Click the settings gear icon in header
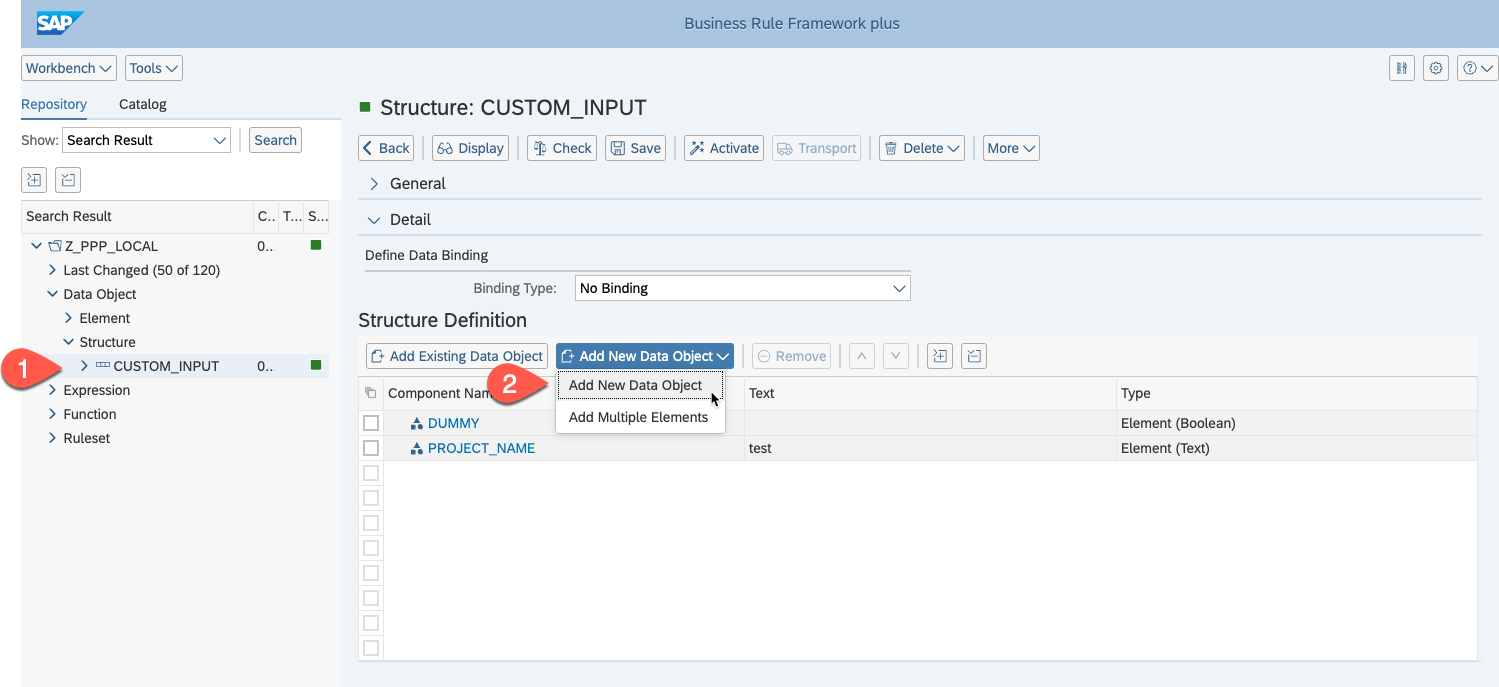The width and height of the screenshot is (1499, 687). tap(1436, 68)
